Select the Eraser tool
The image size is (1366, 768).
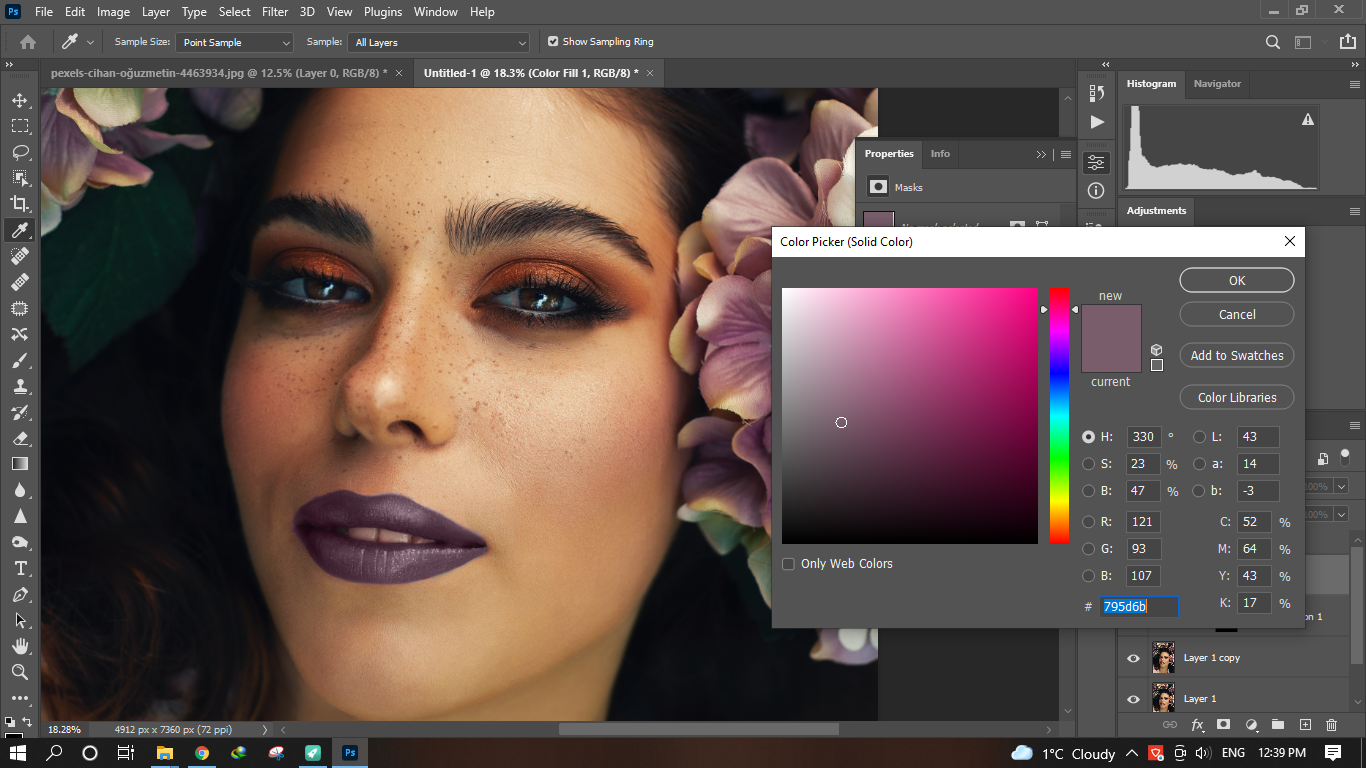click(x=20, y=438)
